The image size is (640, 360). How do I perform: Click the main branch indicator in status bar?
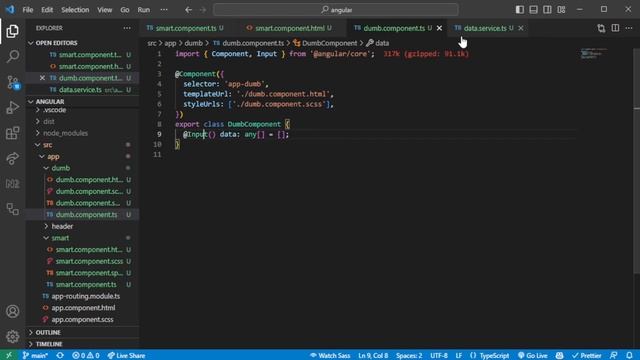(35, 355)
